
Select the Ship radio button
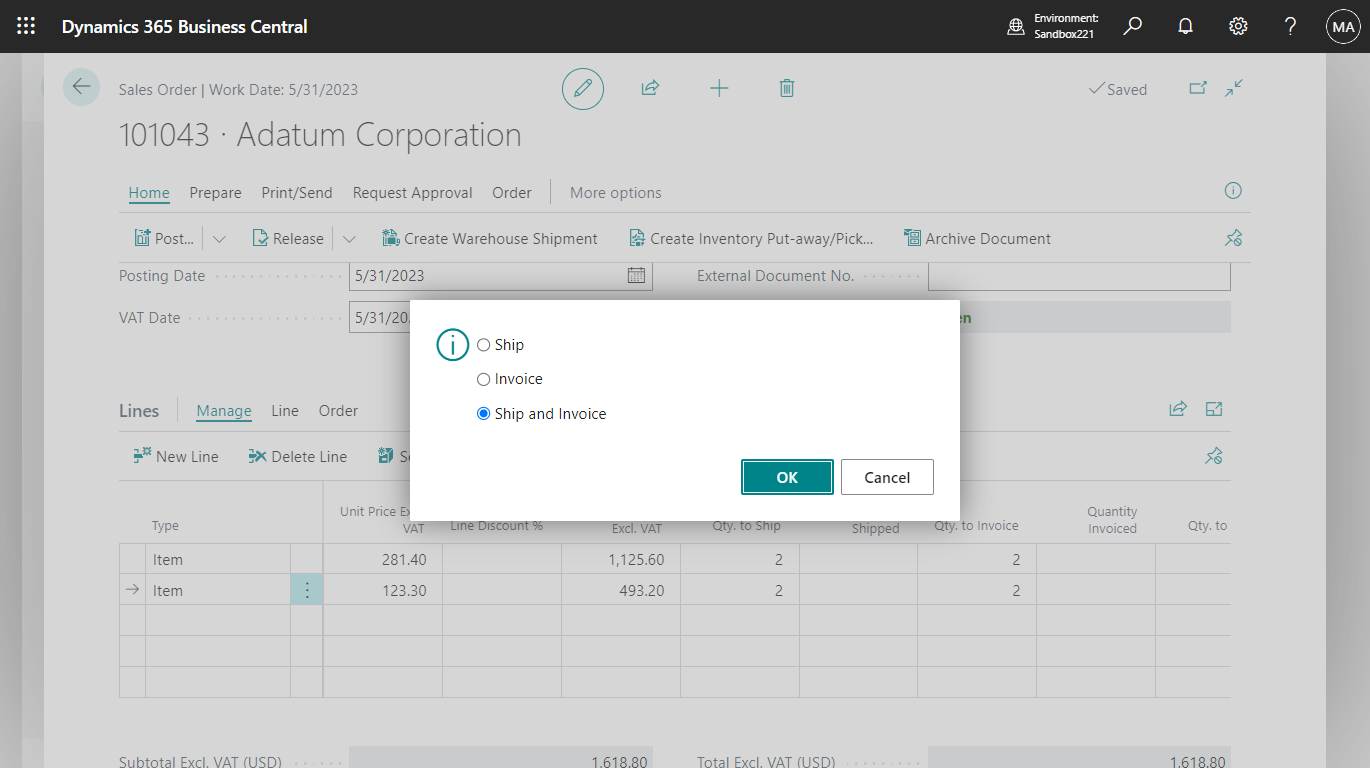483,344
